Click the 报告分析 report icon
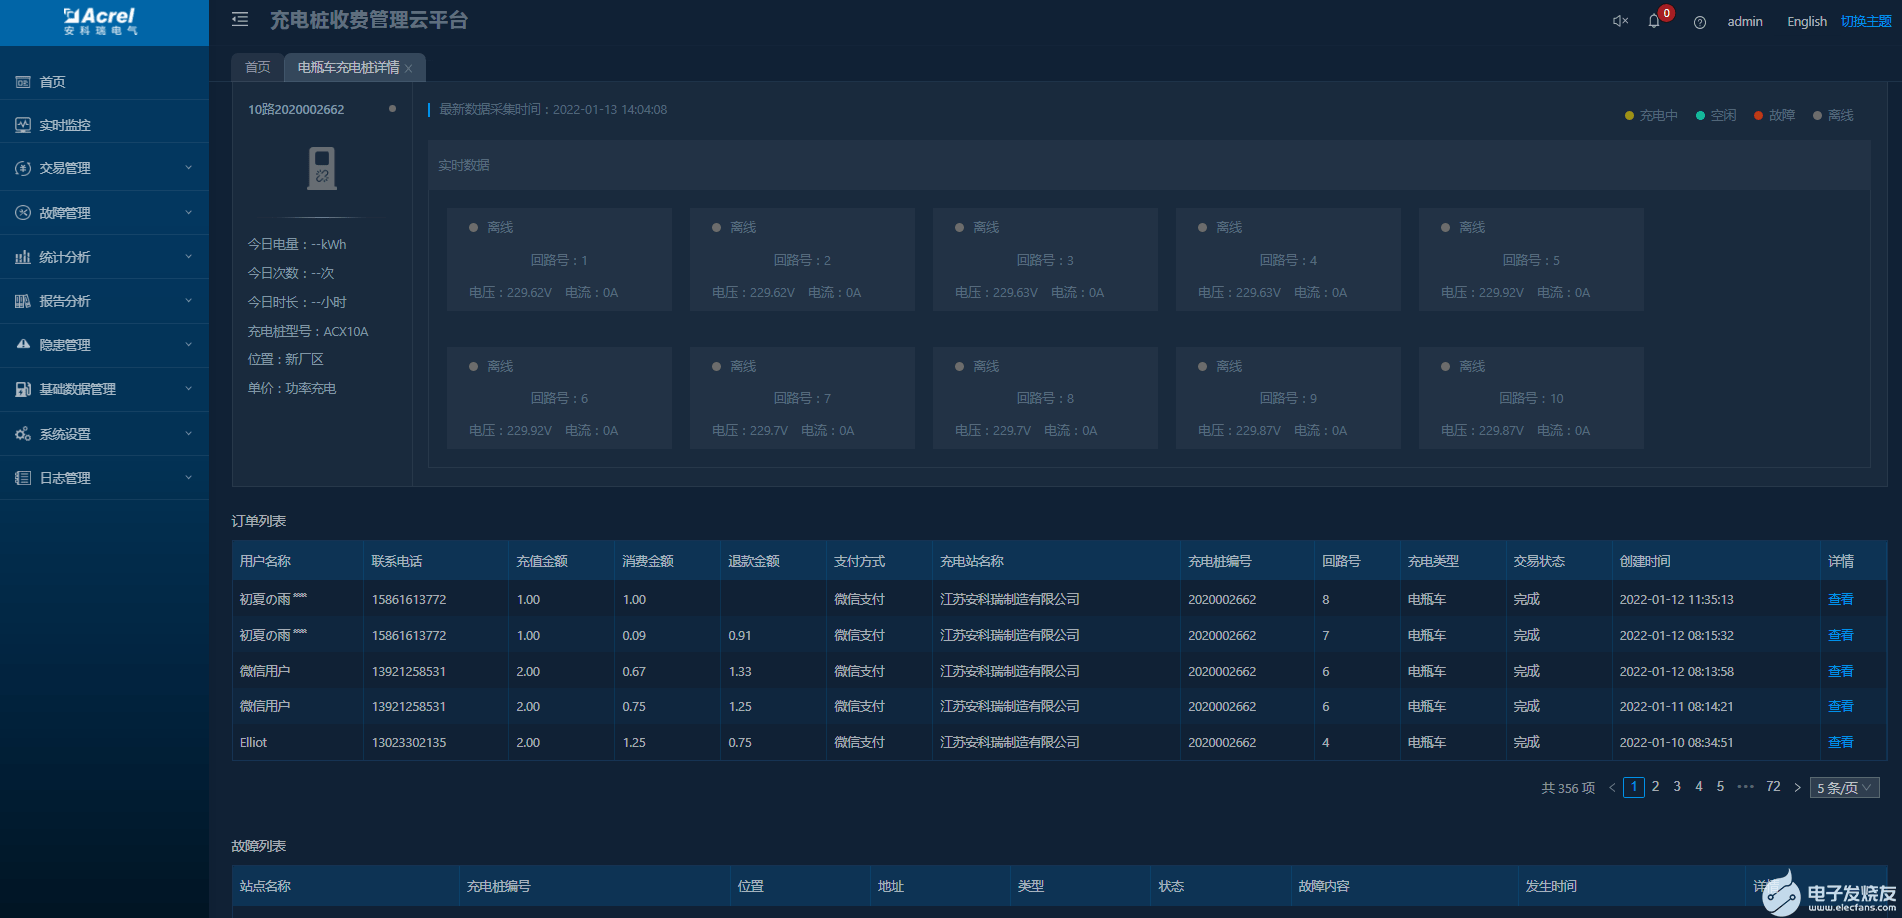 [23, 301]
